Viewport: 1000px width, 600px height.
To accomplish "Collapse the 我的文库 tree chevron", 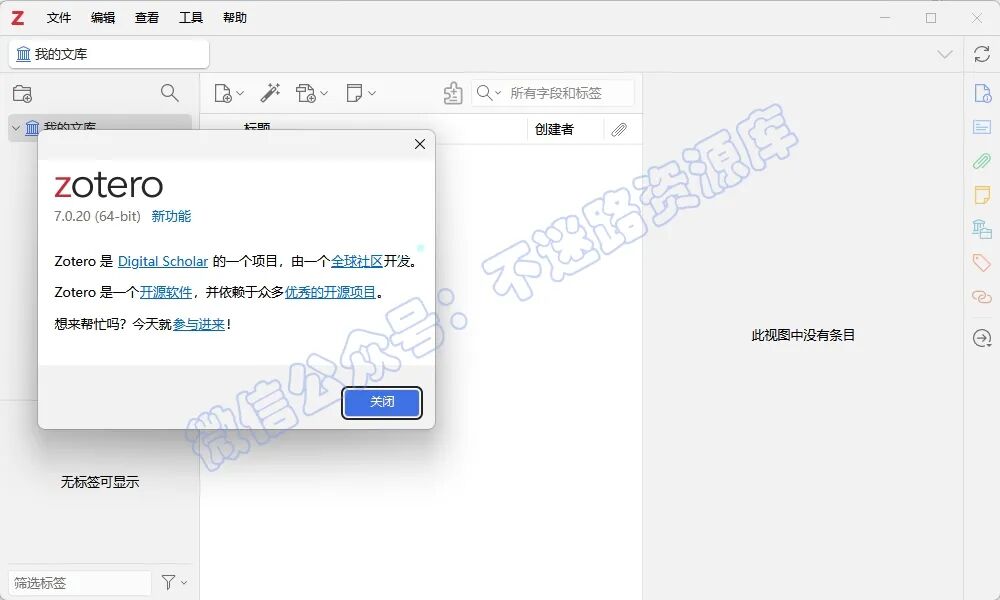I will coord(16,128).
